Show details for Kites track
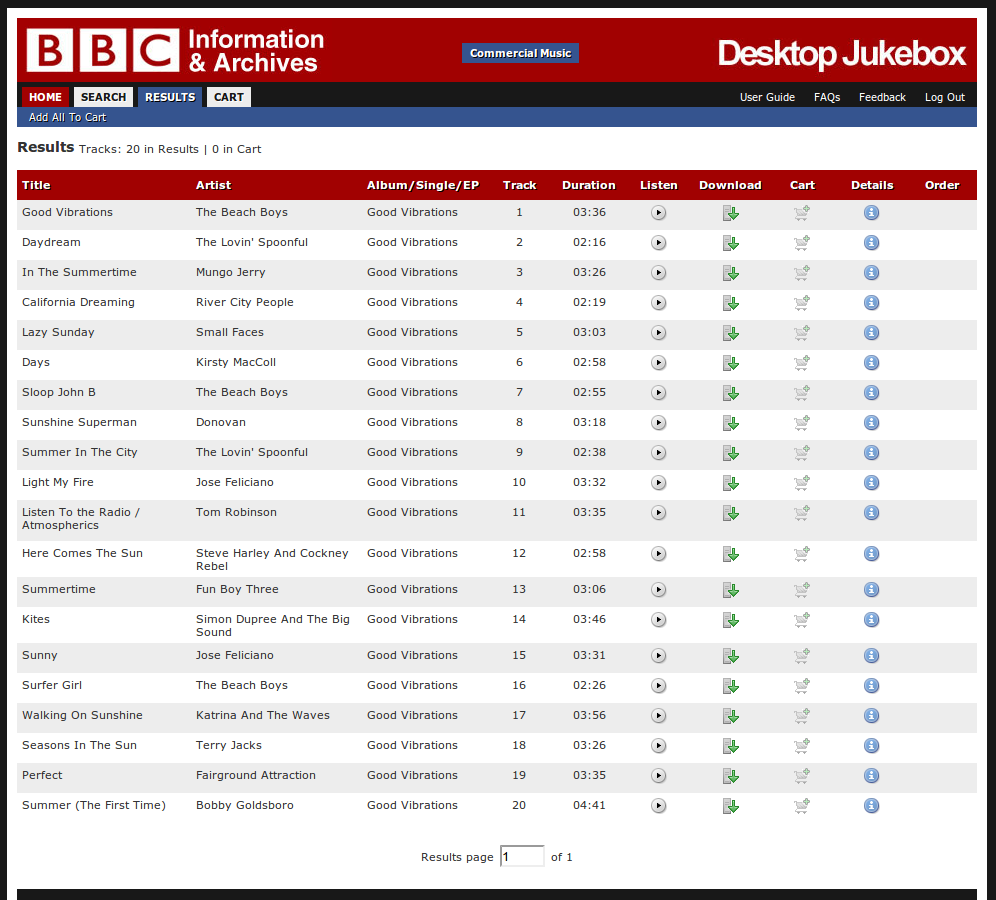The image size is (996, 900). pos(871,620)
